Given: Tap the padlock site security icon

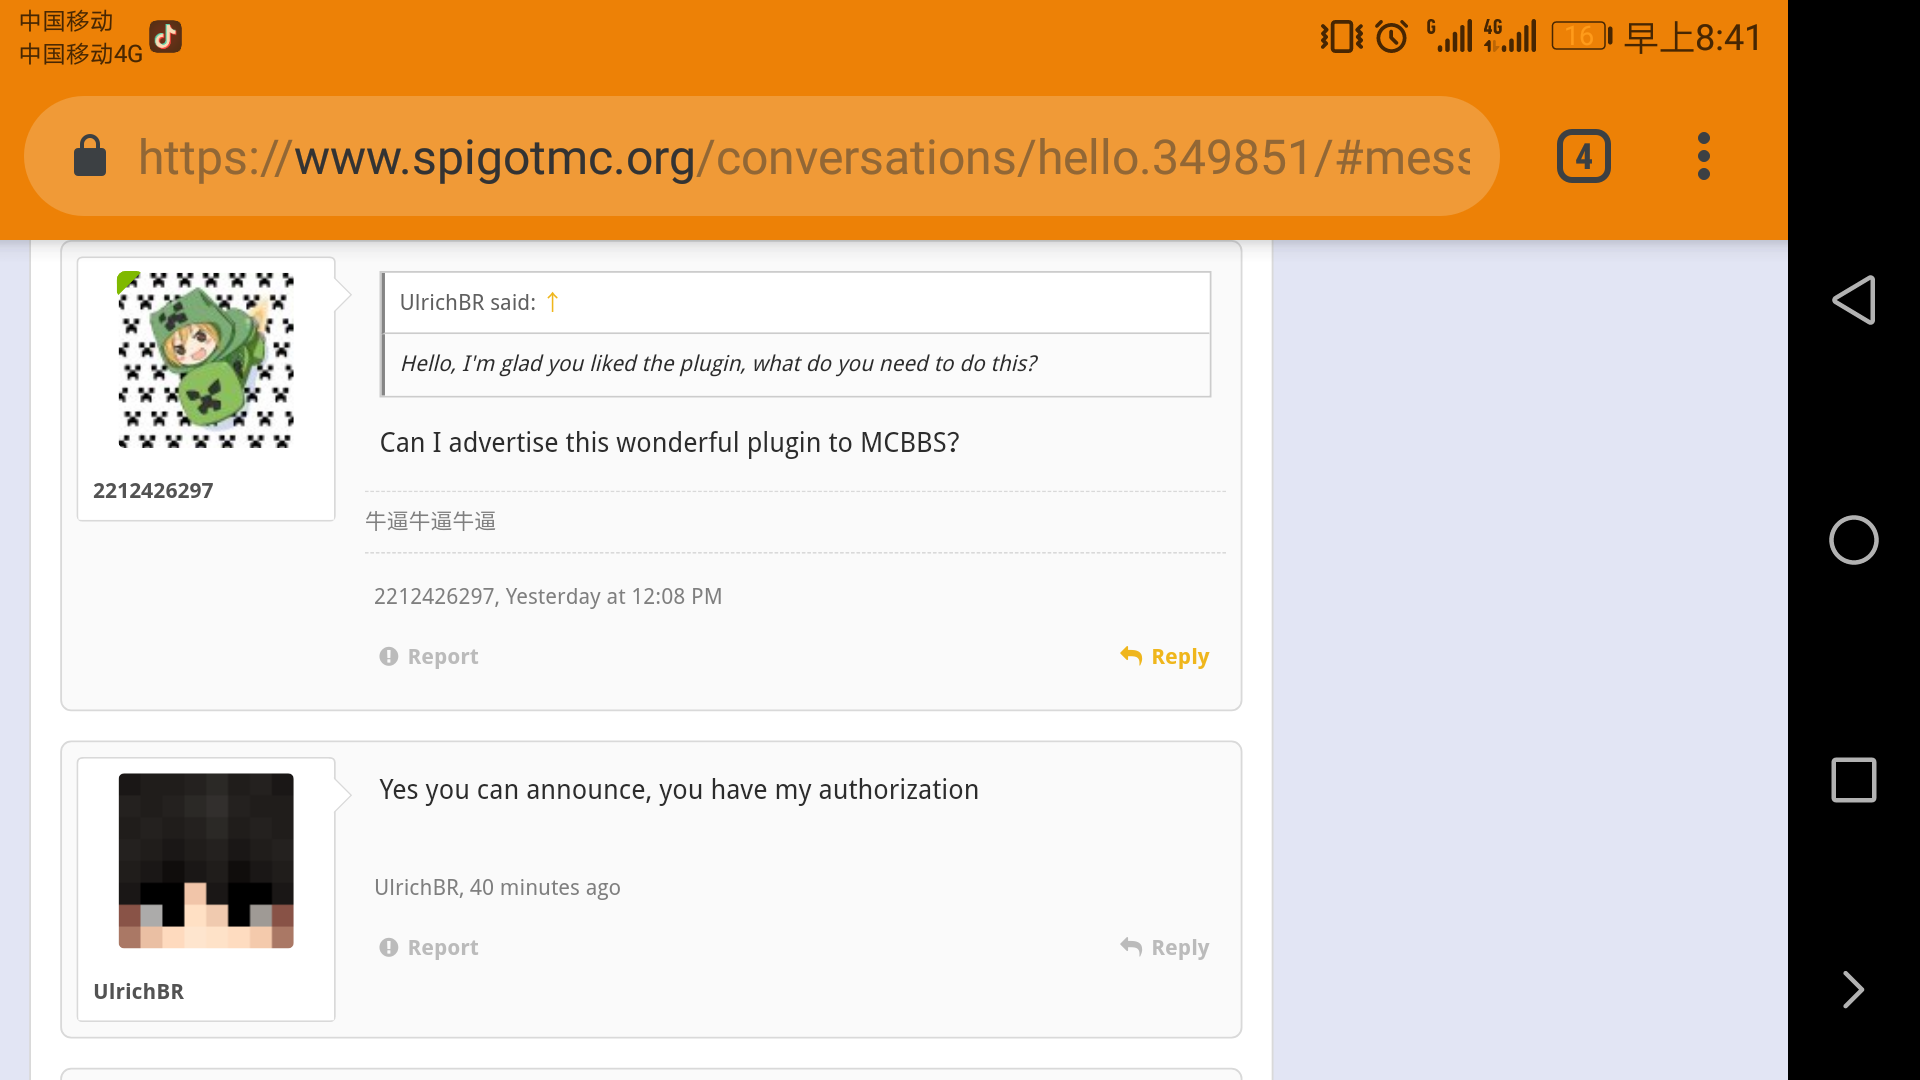Looking at the screenshot, I should point(90,156).
